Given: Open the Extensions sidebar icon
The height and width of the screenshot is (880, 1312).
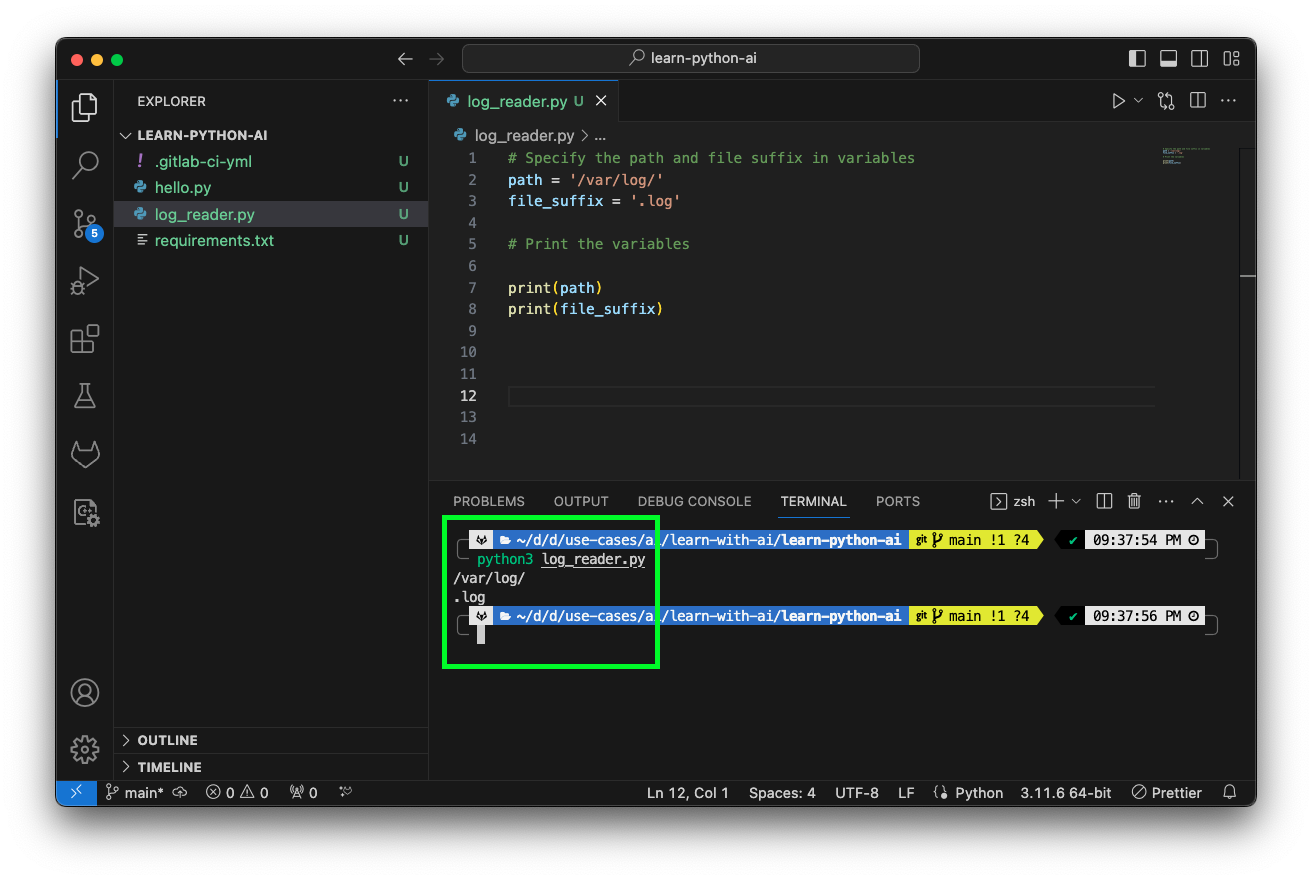Looking at the screenshot, I should click(x=85, y=339).
